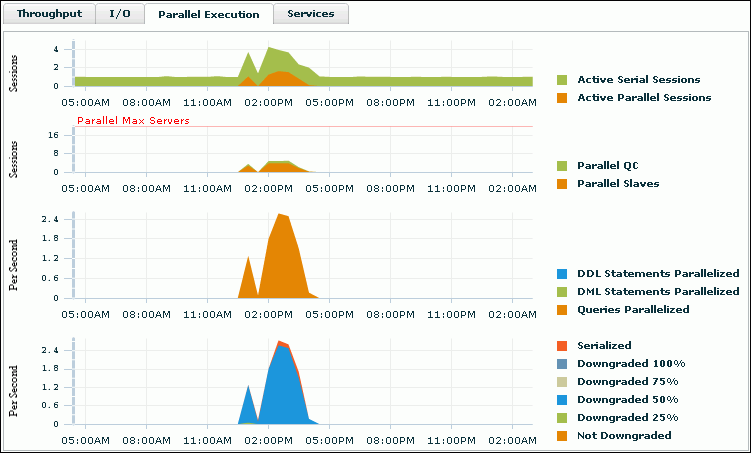Select the Parallel Slaves legend label
Screen dimensions: 751x453
pos(618,183)
